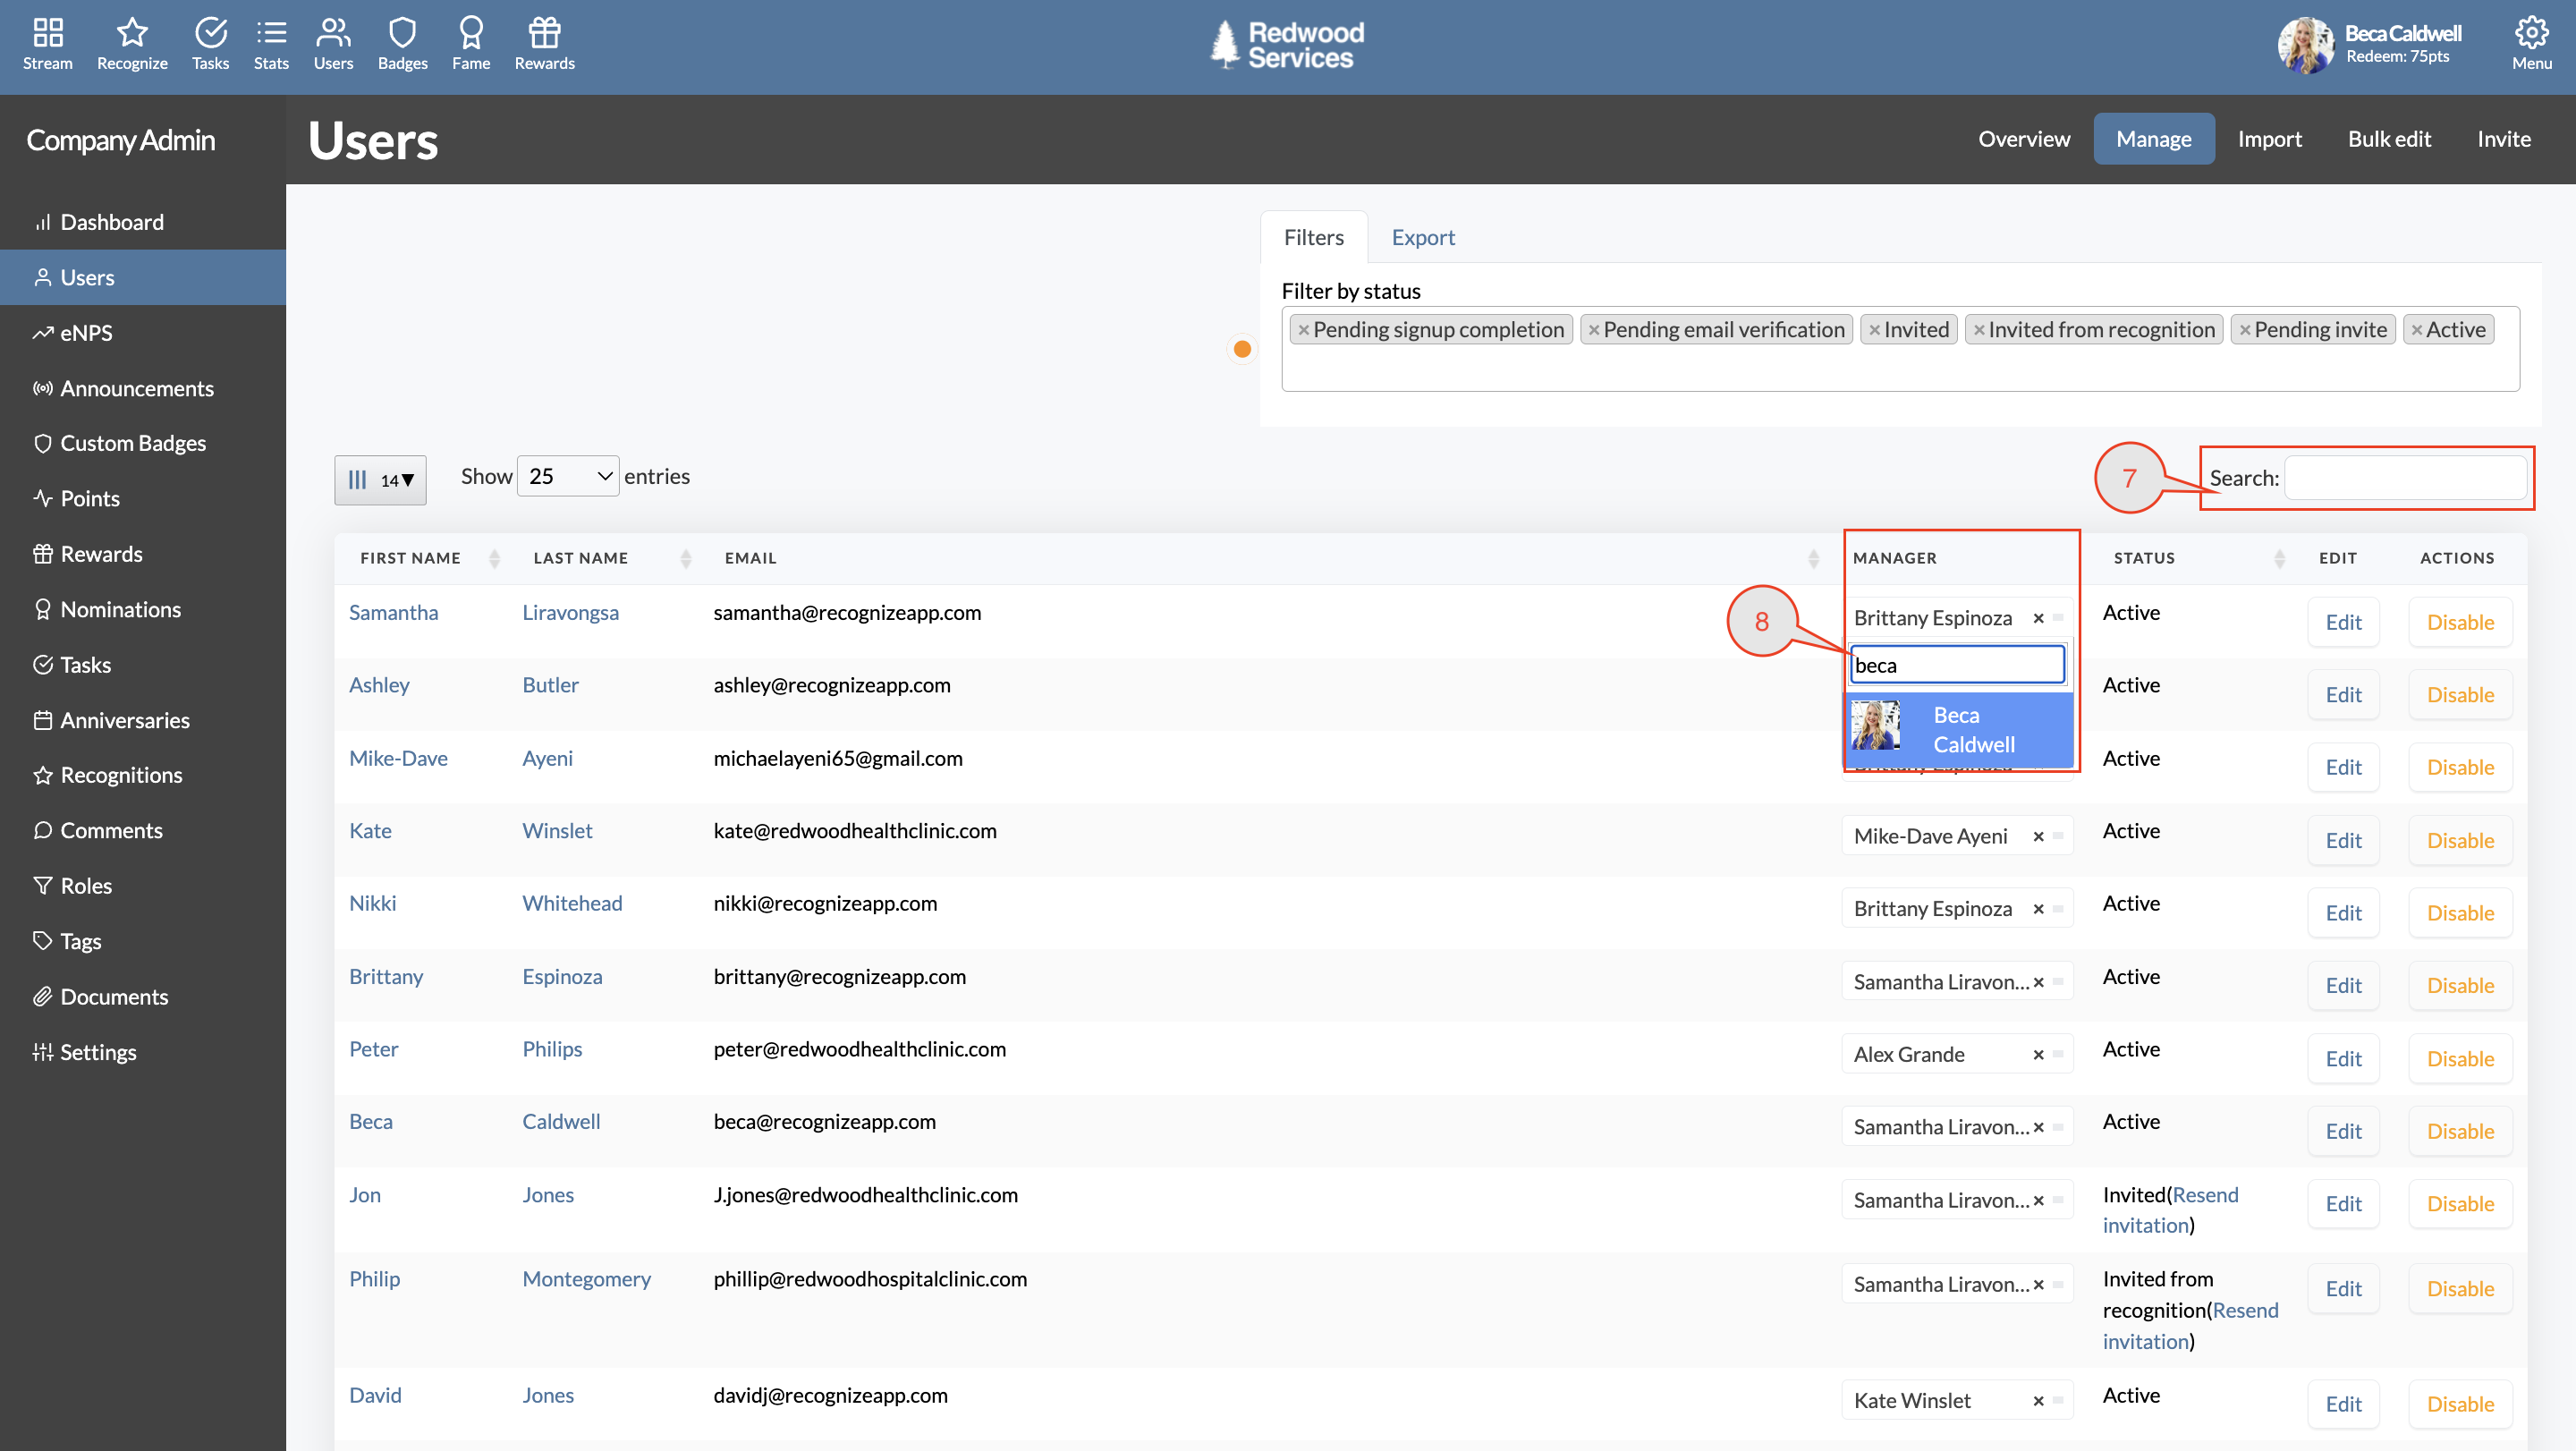This screenshot has height=1451, width=2576.
Task: Remove the Pending signup completion filter tag
Action: pos(1303,330)
